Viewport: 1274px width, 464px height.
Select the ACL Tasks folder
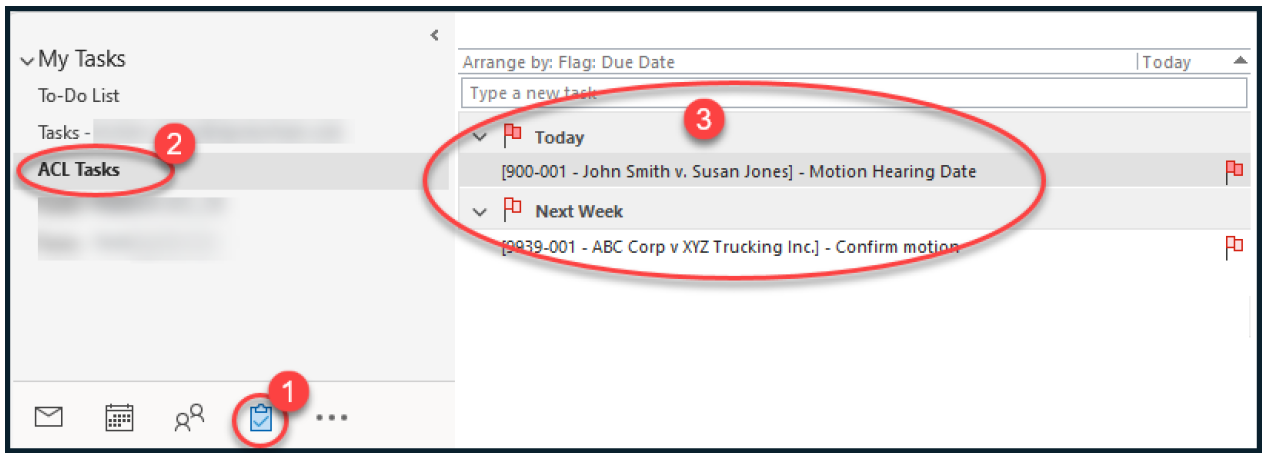[x=79, y=170]
